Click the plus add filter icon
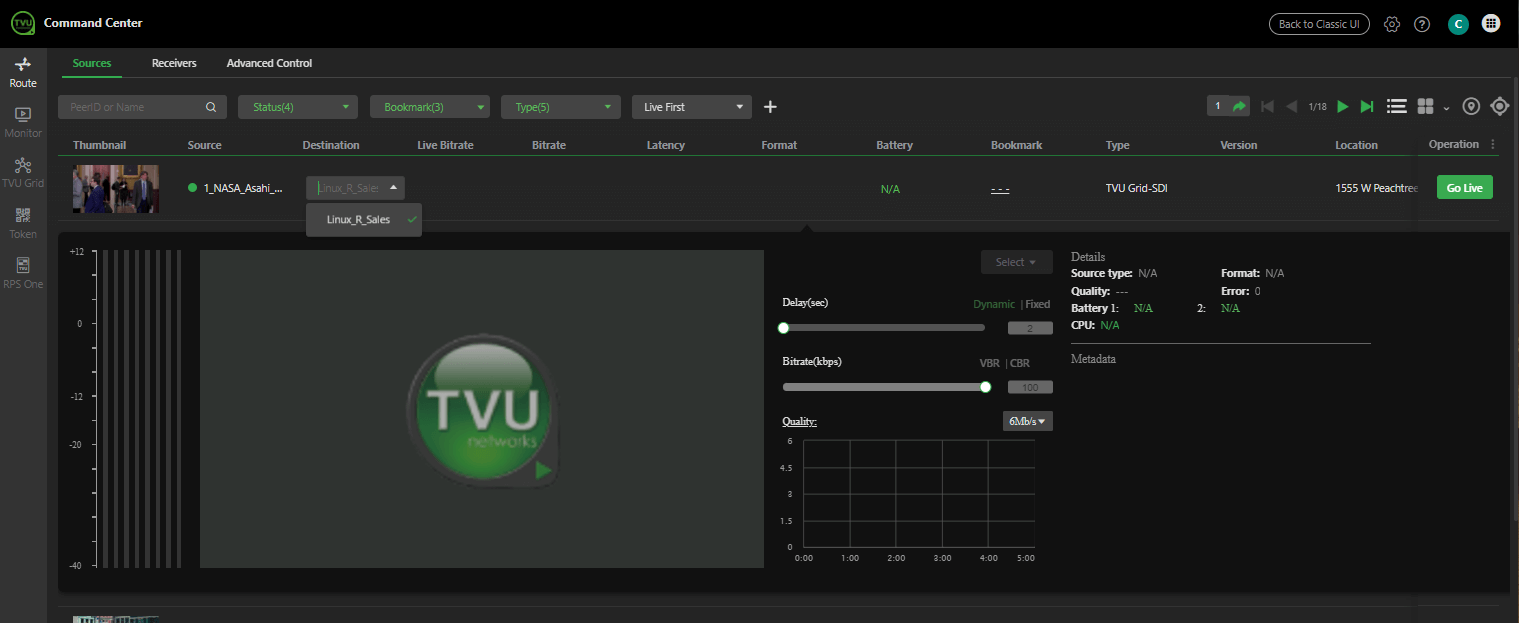The width and height of the screenshot is (1519, 623). point(770,106)
